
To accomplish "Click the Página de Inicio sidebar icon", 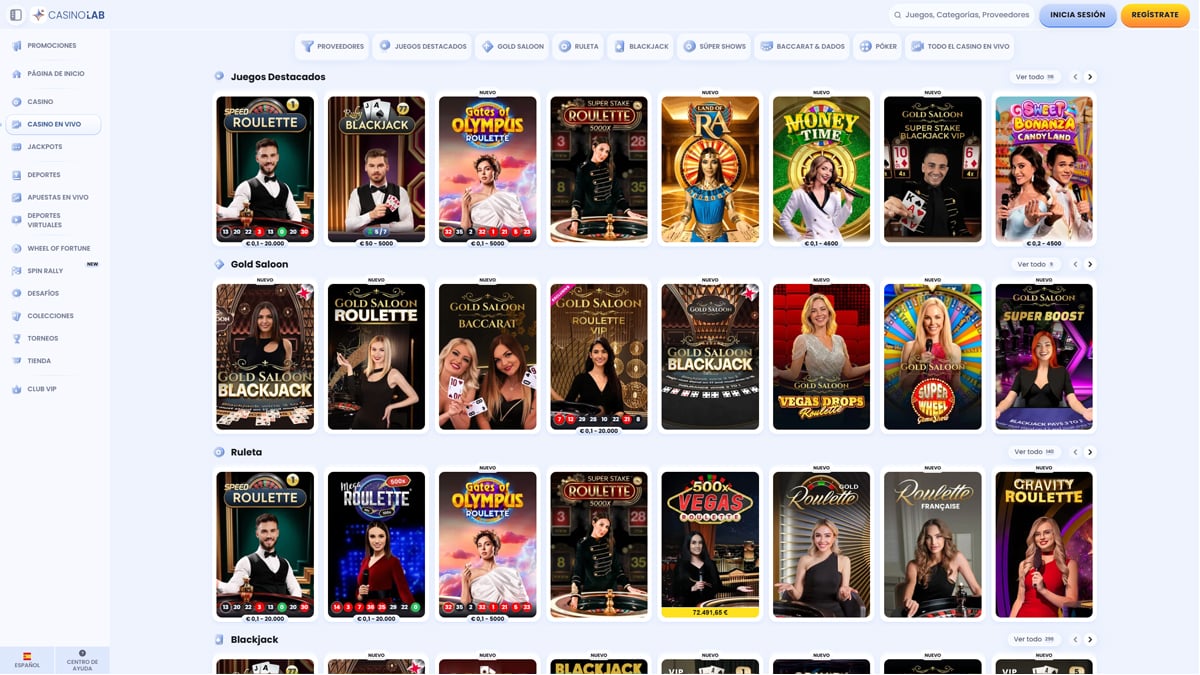I will pos(17,74).
